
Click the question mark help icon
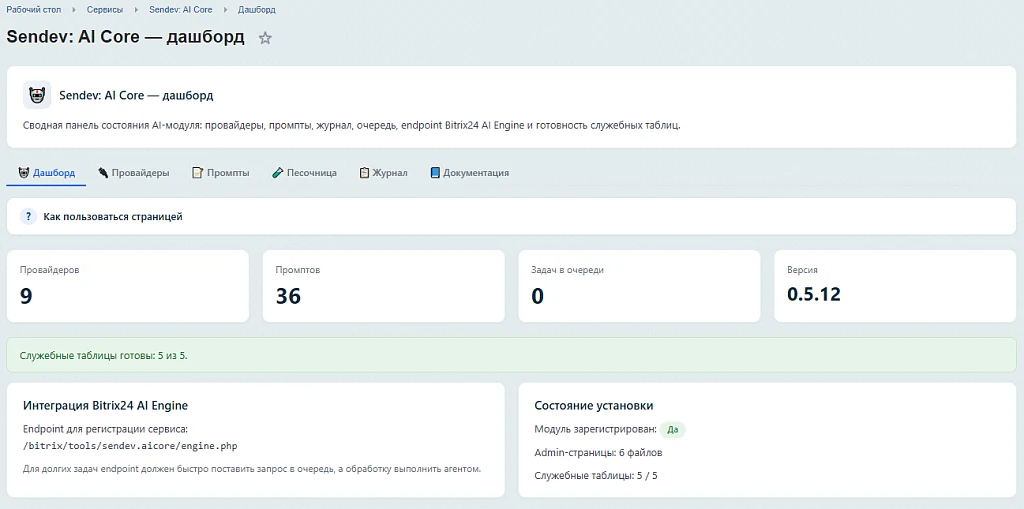coord(28,216)
